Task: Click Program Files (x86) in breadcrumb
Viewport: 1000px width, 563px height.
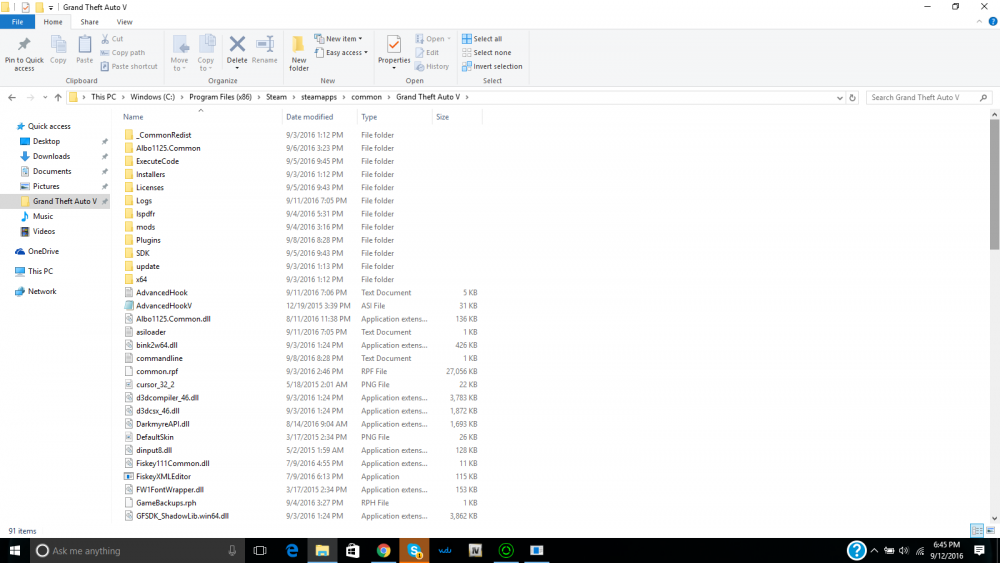Action: tap(220, 97)
